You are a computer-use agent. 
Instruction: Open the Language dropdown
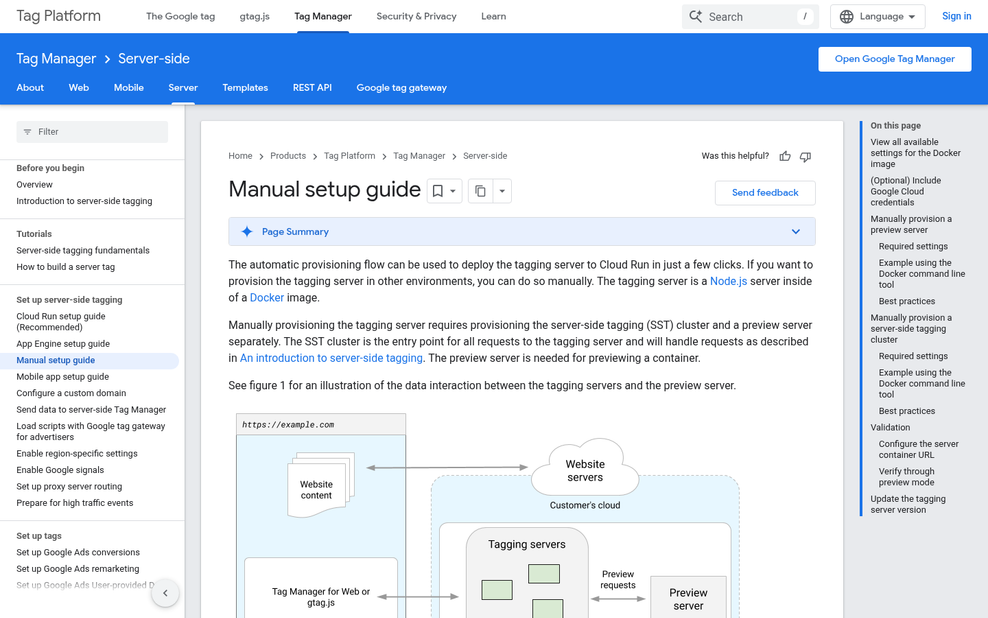click(878, 16)
